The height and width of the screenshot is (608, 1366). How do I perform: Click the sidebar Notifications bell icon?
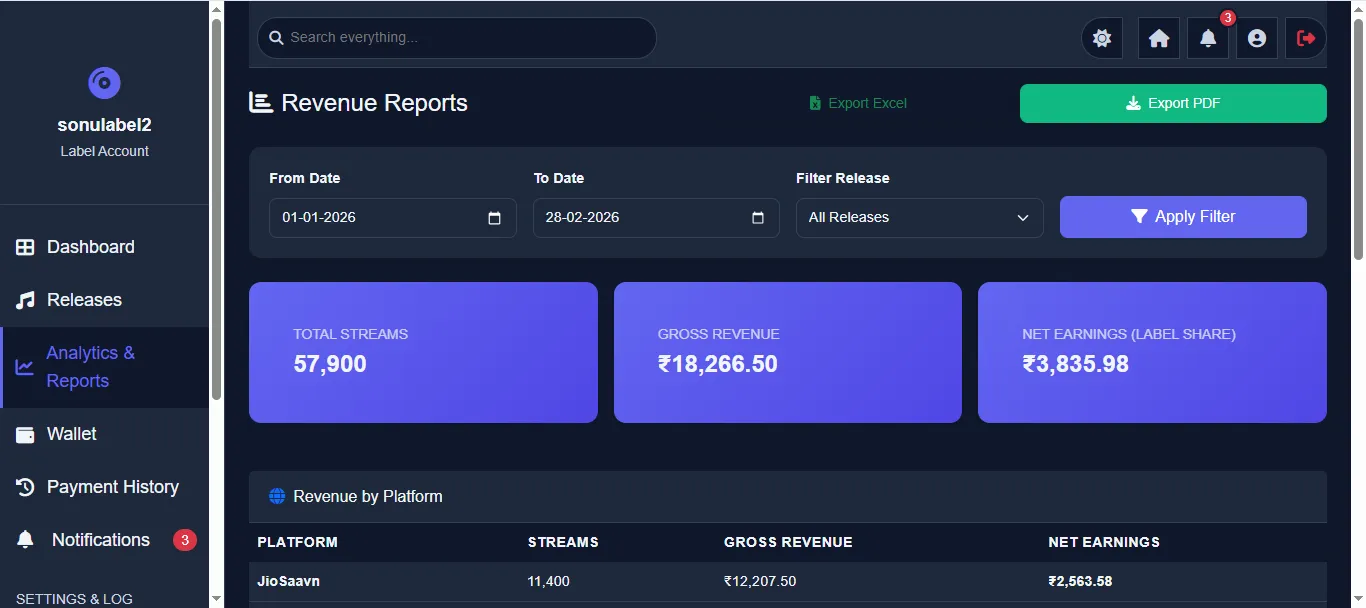coord(25,540)
